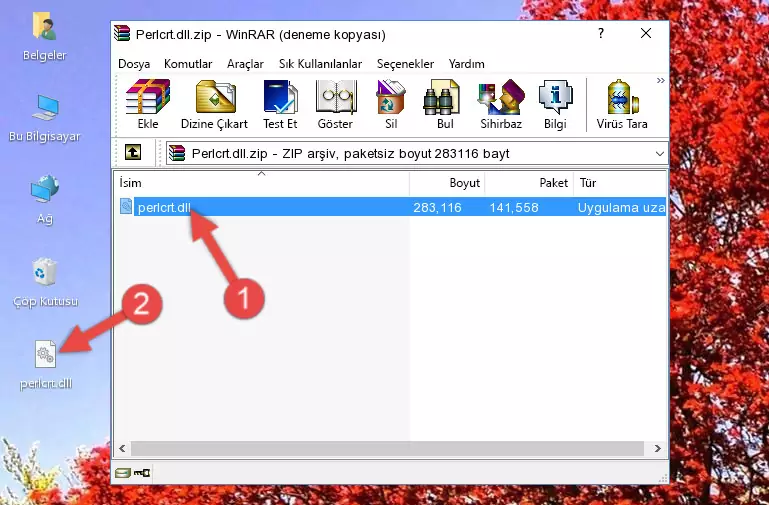
Task: Click the scrollbar left arrow
Action: click(x=122, y=448)
